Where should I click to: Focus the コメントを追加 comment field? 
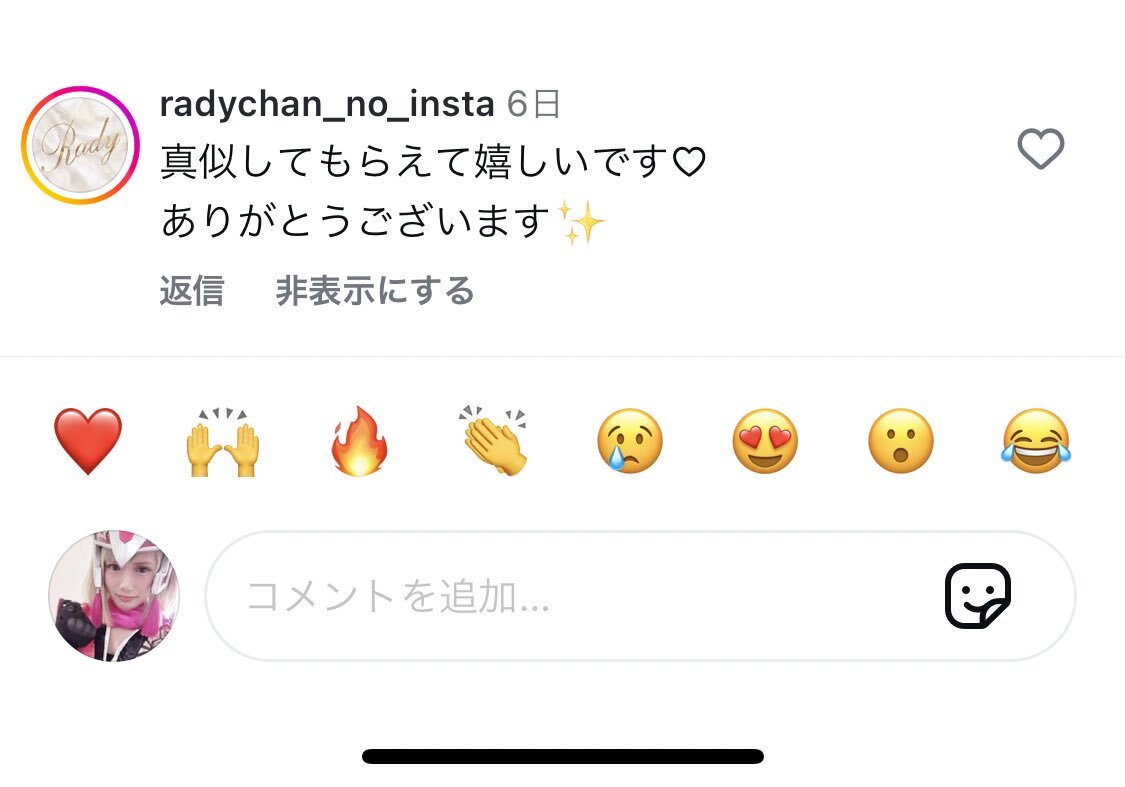coord(640,595)
